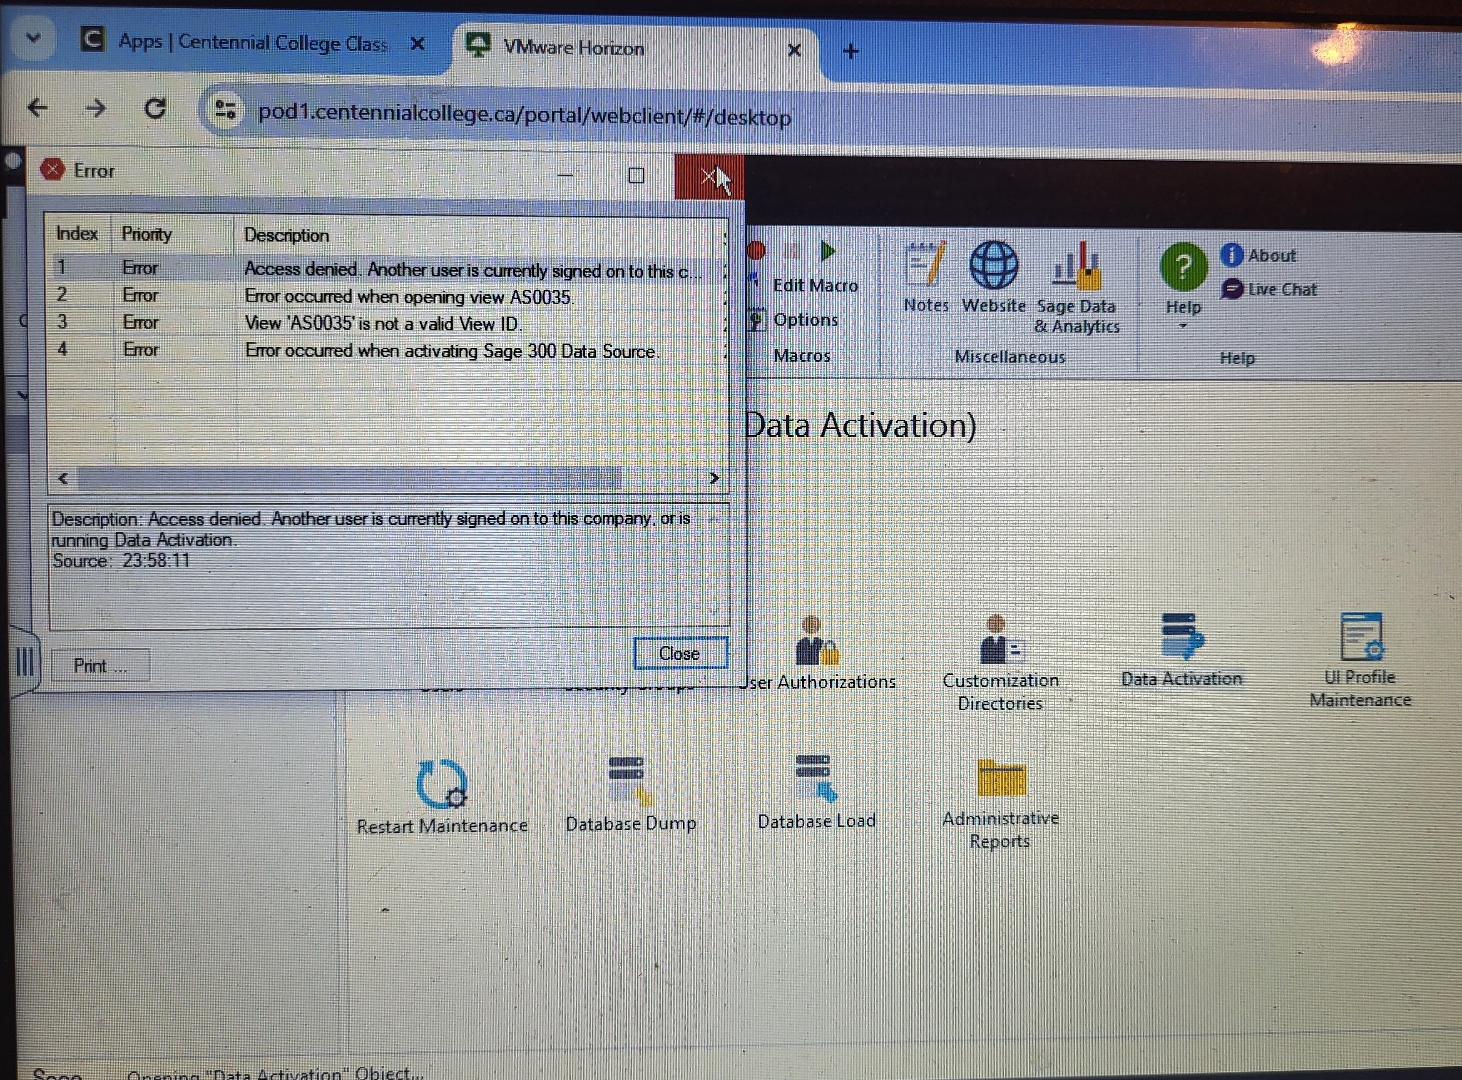The width and height of the screenshot is (1462, 1080).
Task: Close the error dialog with Close button
Action: coord(679,653)
